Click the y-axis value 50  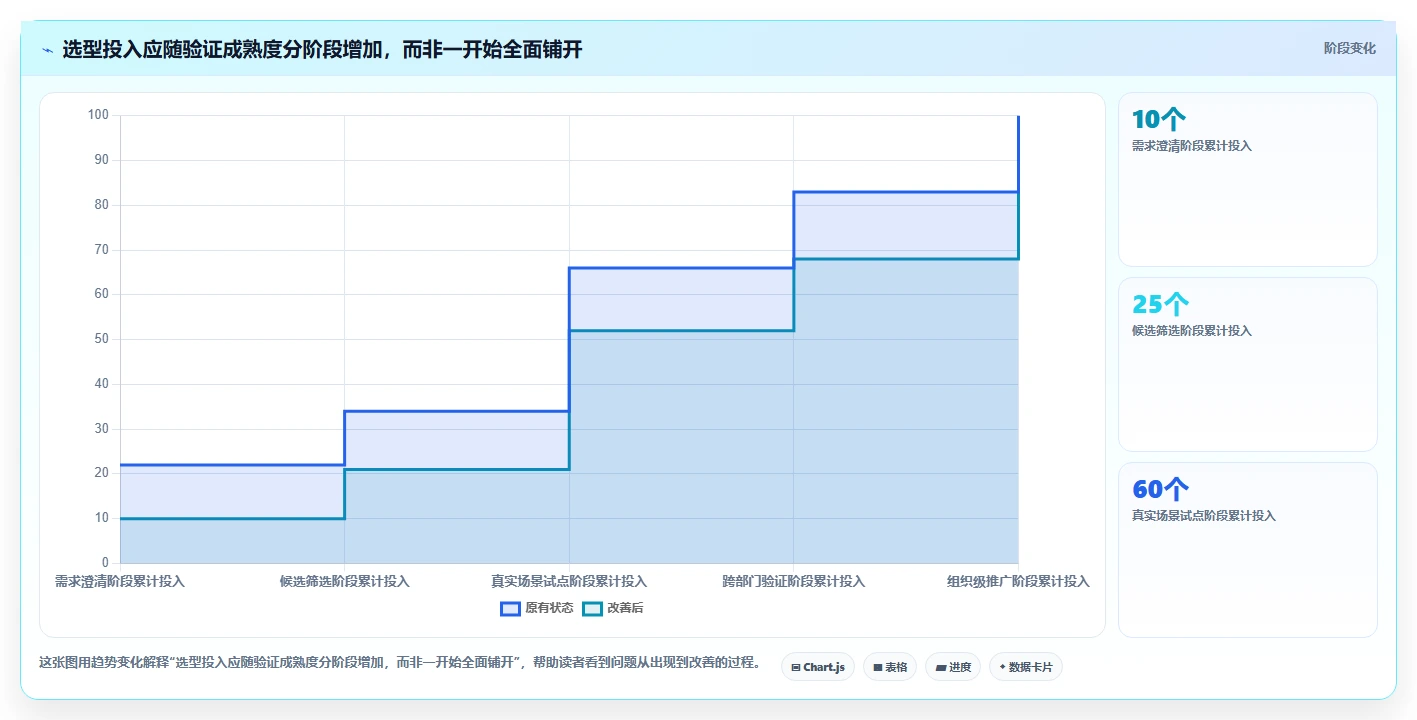(x=101, y=339)
